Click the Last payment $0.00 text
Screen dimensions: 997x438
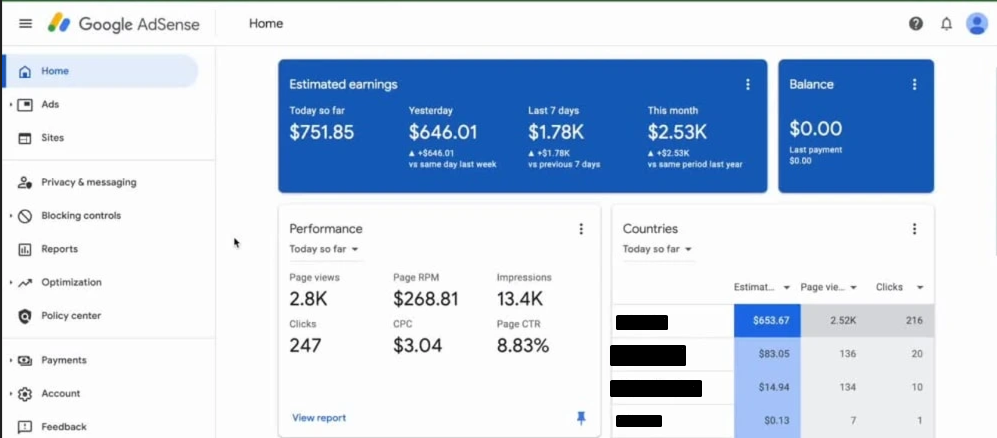(816, 156)
